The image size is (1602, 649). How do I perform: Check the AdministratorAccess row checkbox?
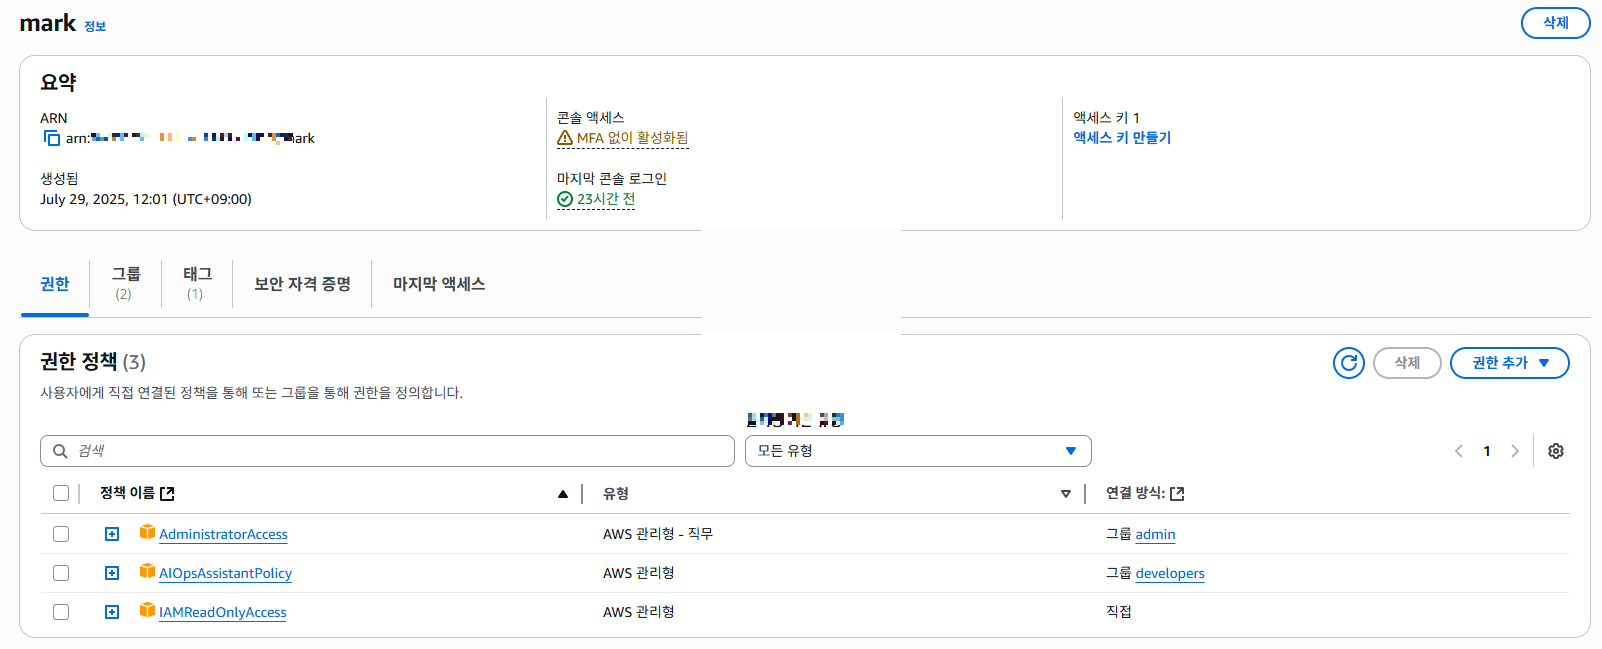61,534
